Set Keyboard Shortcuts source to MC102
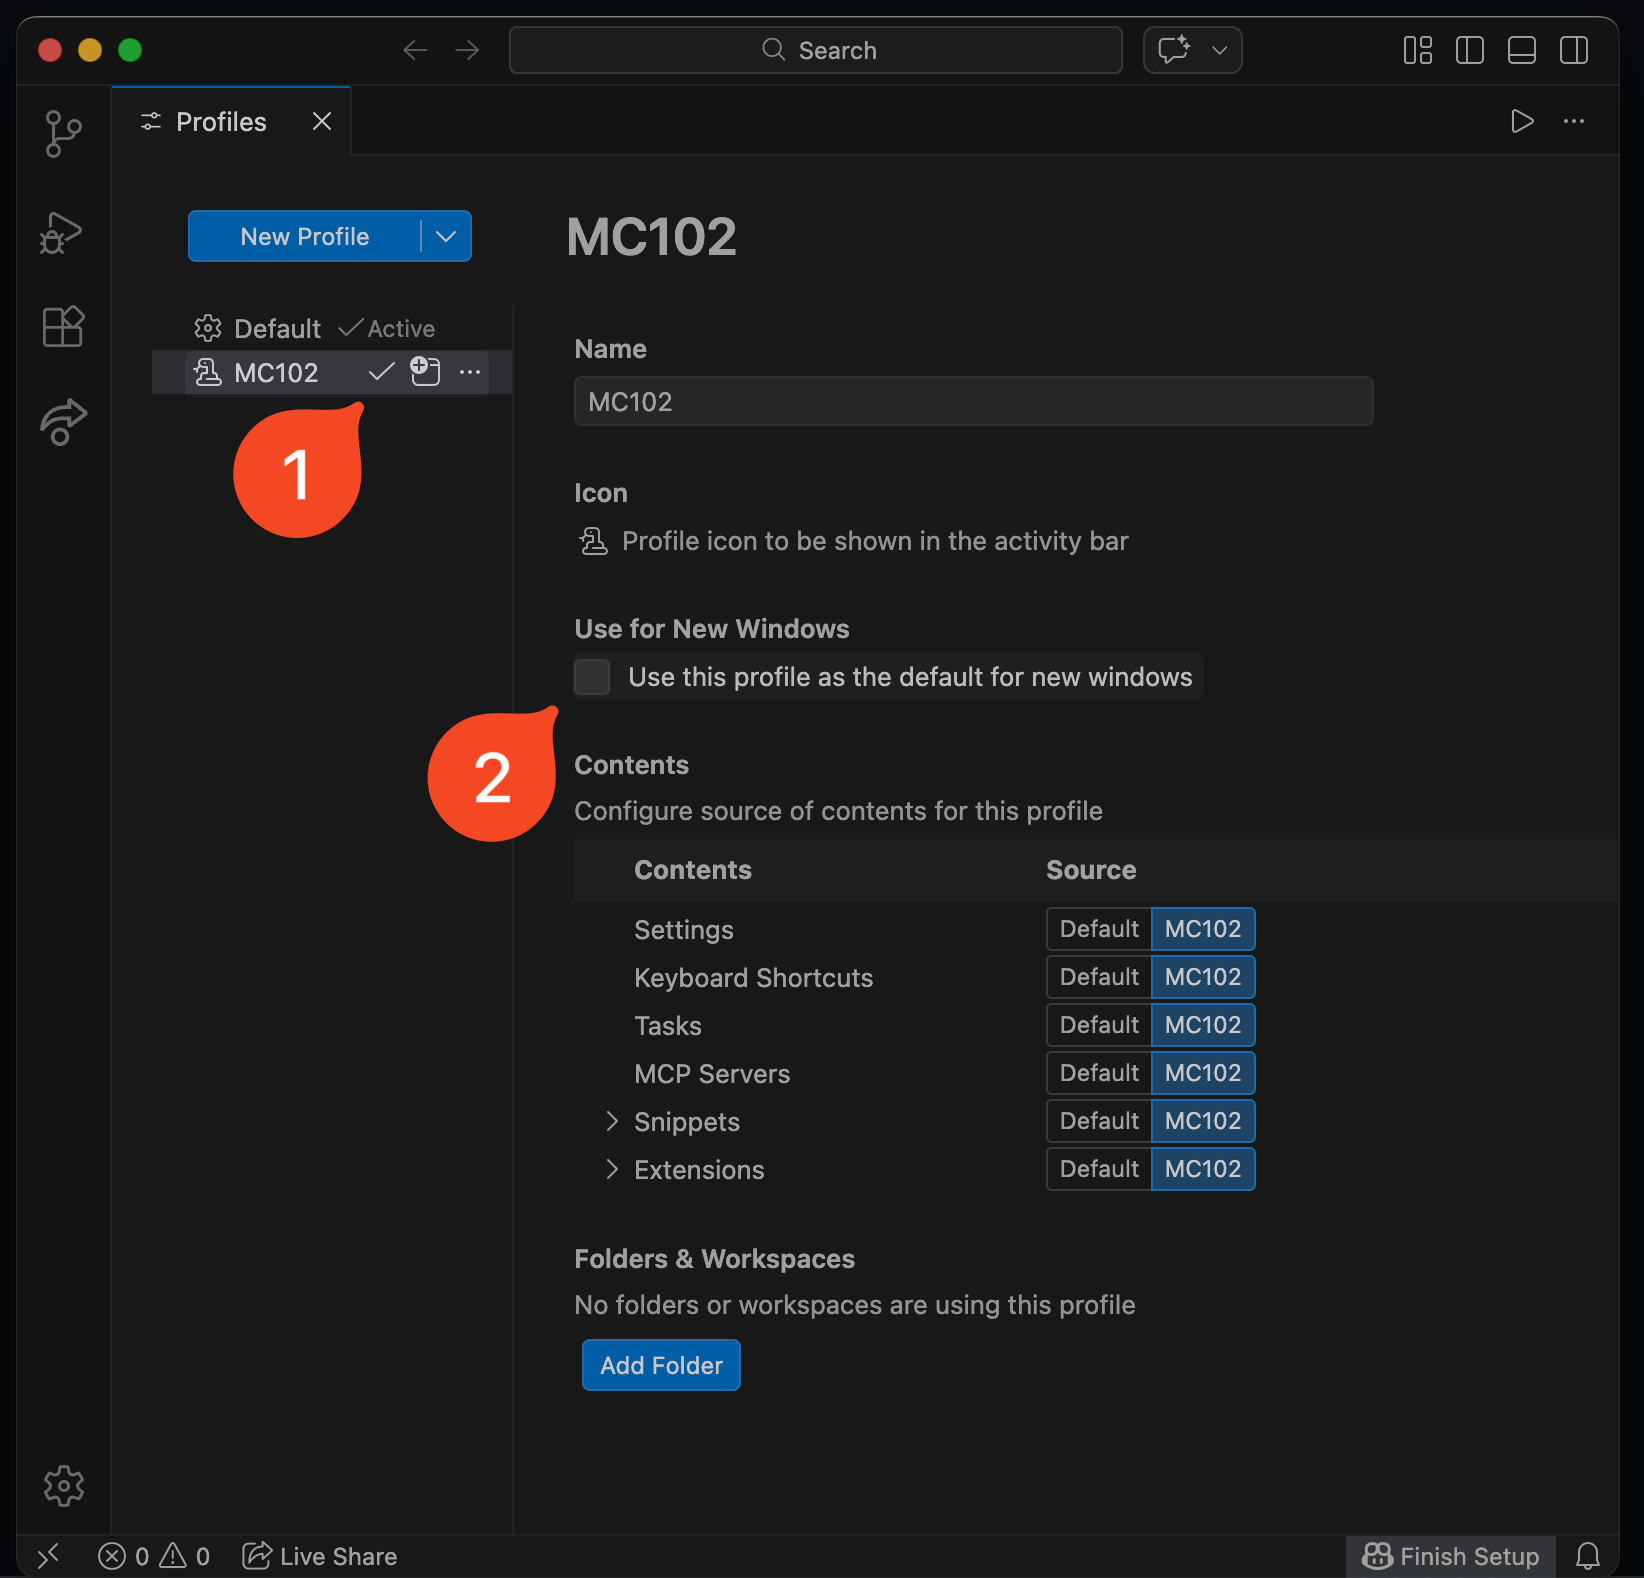This screenshot has height=1578, width=1644. click(x=1202, y=977)
